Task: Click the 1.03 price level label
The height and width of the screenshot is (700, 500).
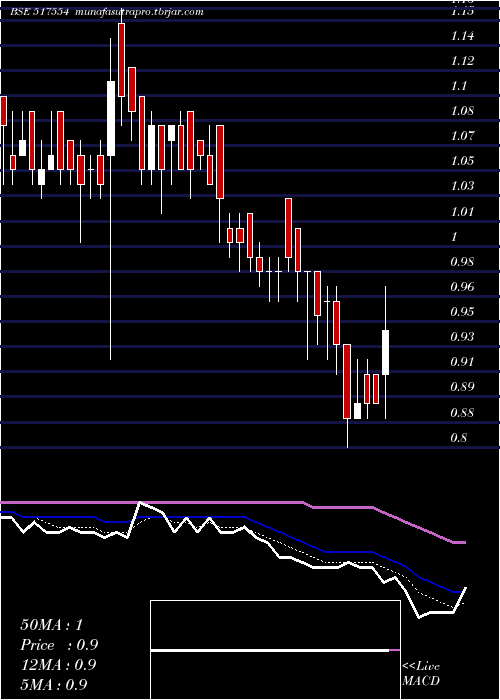Action: point(462,186)
